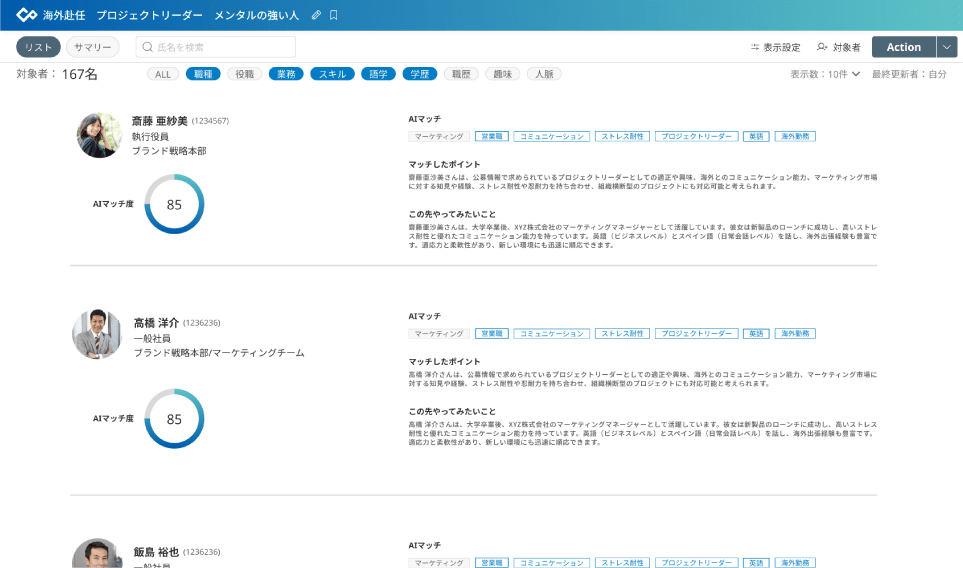Toggle the 語学 filter chip
Viewport: 963px width, 568px height.
click(378, 74)
